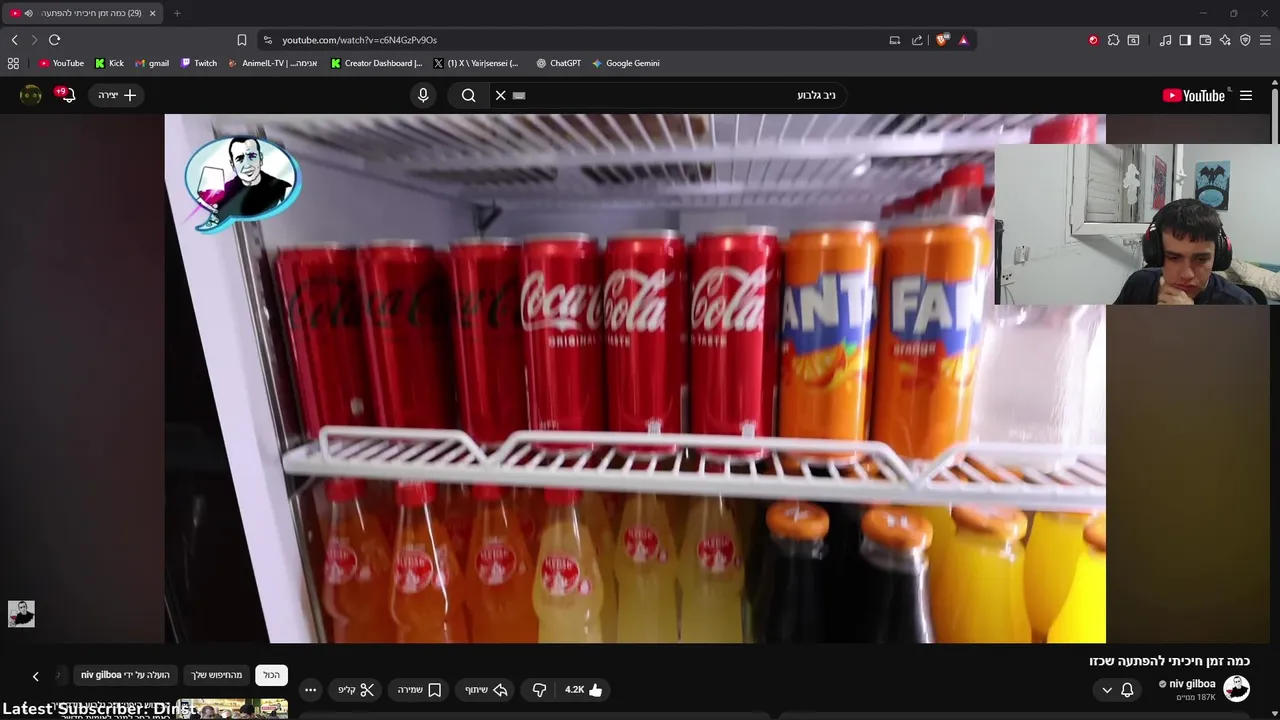
Task: Reload the page with the refresh icon
Action: point(54,40)
